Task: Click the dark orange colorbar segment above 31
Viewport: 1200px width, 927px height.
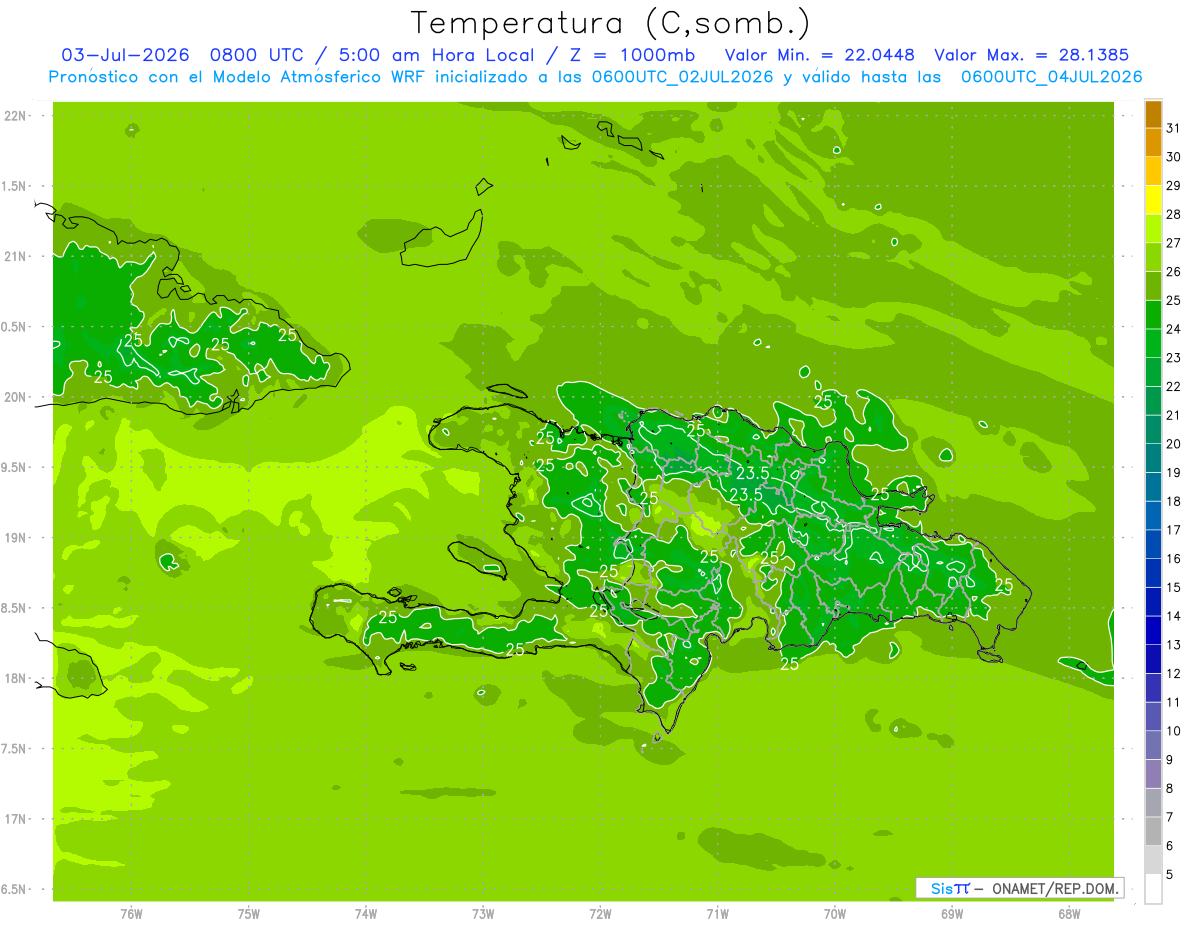Action: click(1153, 115)
